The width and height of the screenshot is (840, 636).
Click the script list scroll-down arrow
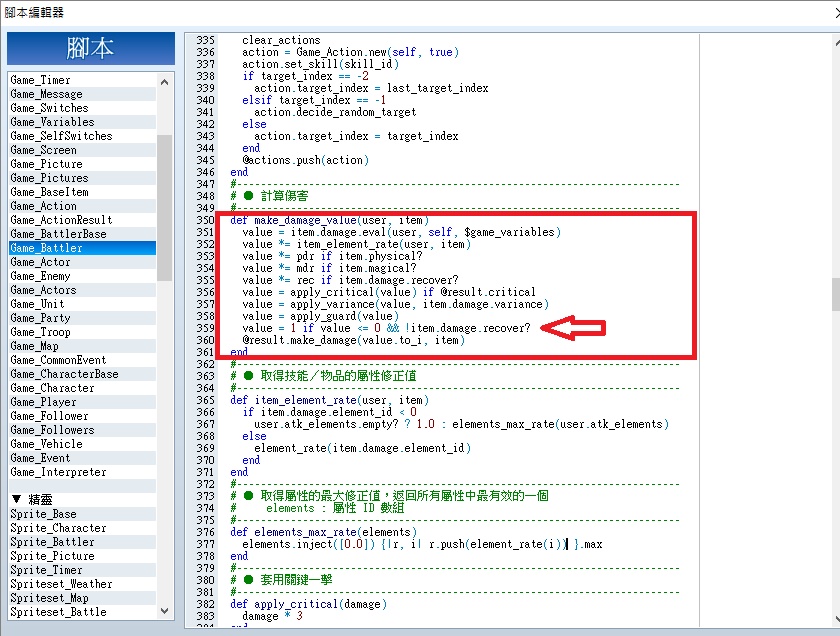click(x=164, y=611)
